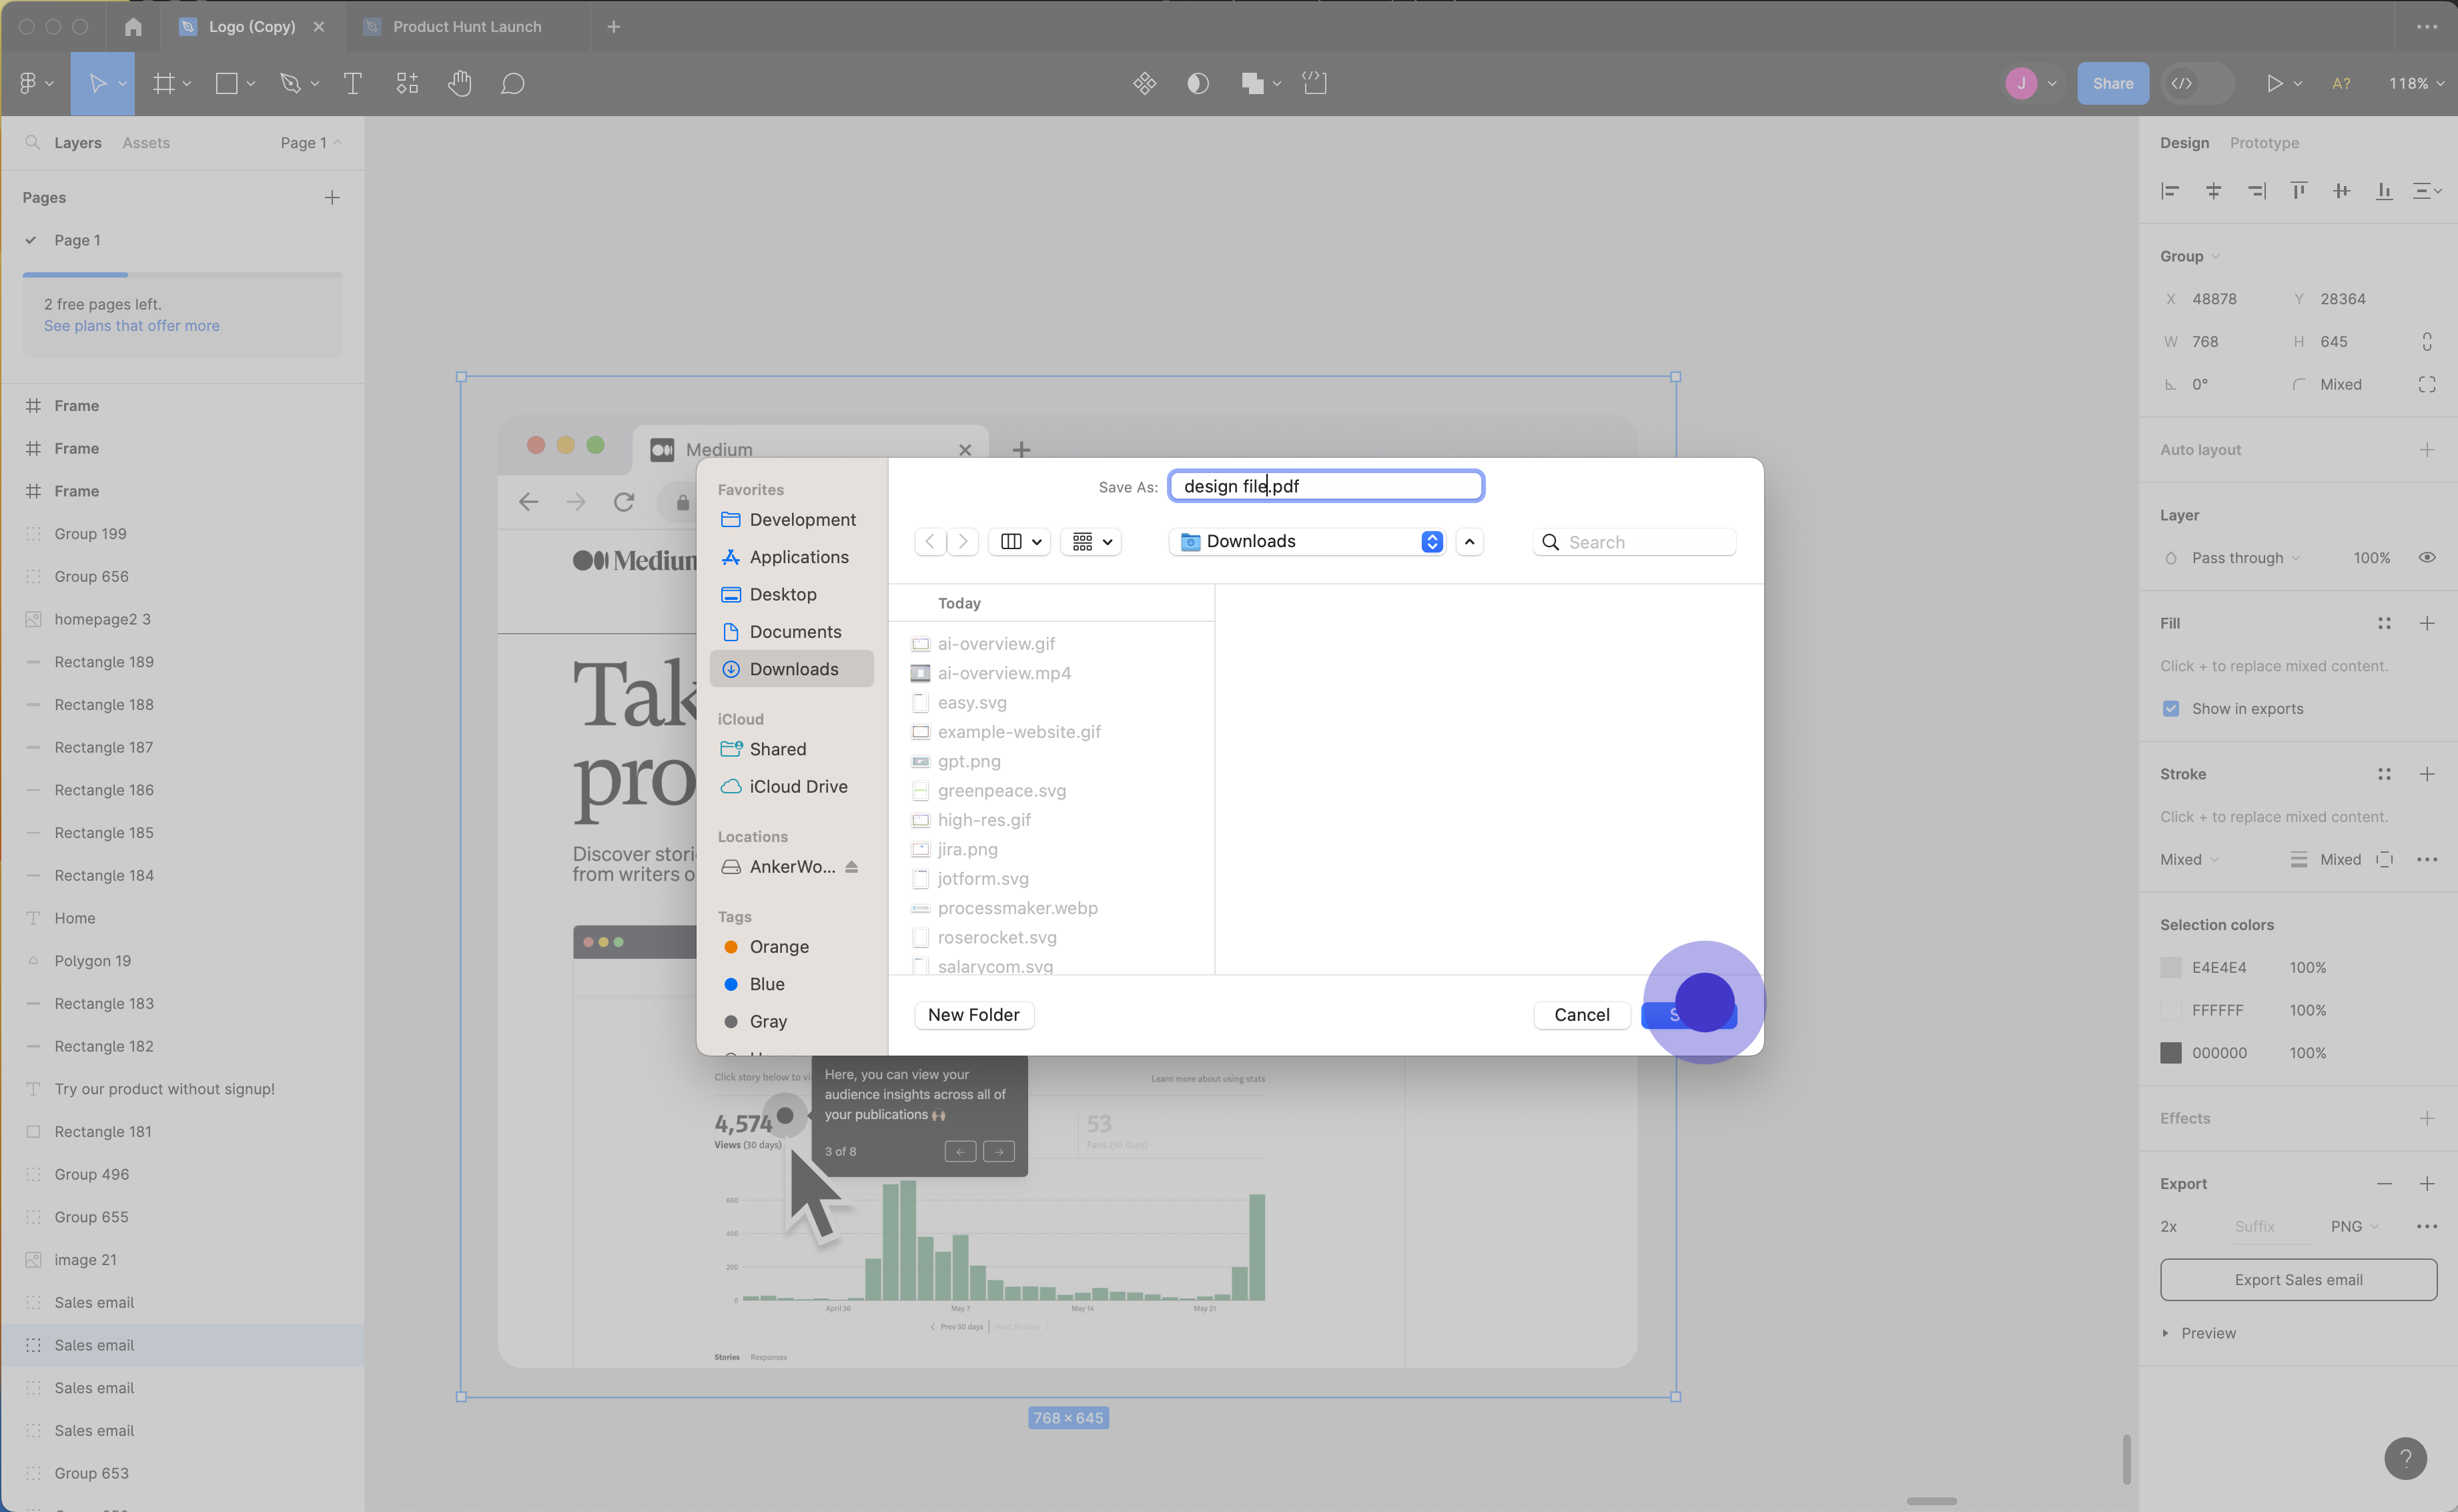Click the Cancel button in dialog
This screenshot has width=2458, height=1512.
pos(1581,1015)
